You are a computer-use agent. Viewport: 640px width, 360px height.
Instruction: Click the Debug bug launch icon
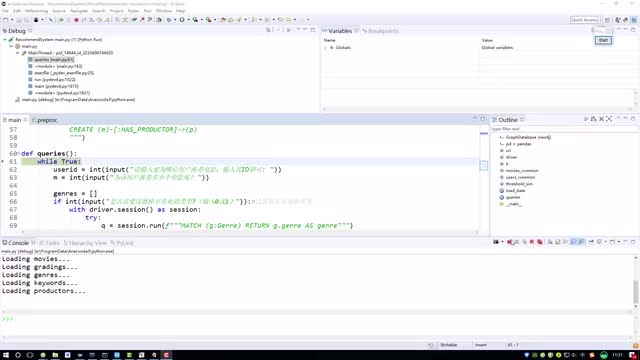pyautogui.click(x=169, y=20)
